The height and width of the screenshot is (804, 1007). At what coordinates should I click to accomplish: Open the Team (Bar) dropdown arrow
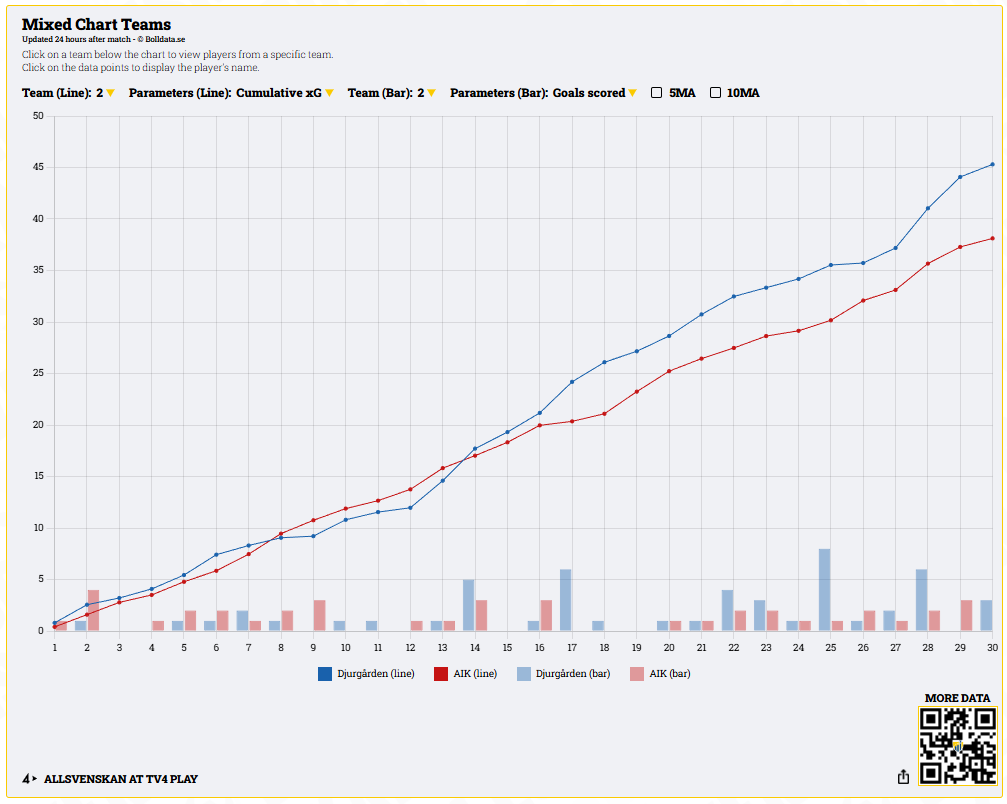[x=431, y=93]
